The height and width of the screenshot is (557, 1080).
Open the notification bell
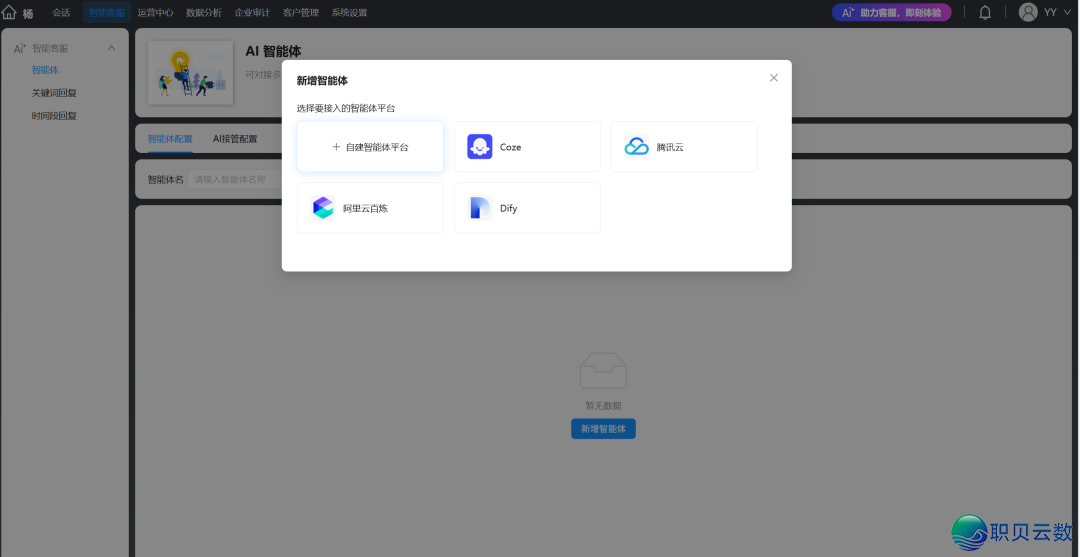point(985,12)
